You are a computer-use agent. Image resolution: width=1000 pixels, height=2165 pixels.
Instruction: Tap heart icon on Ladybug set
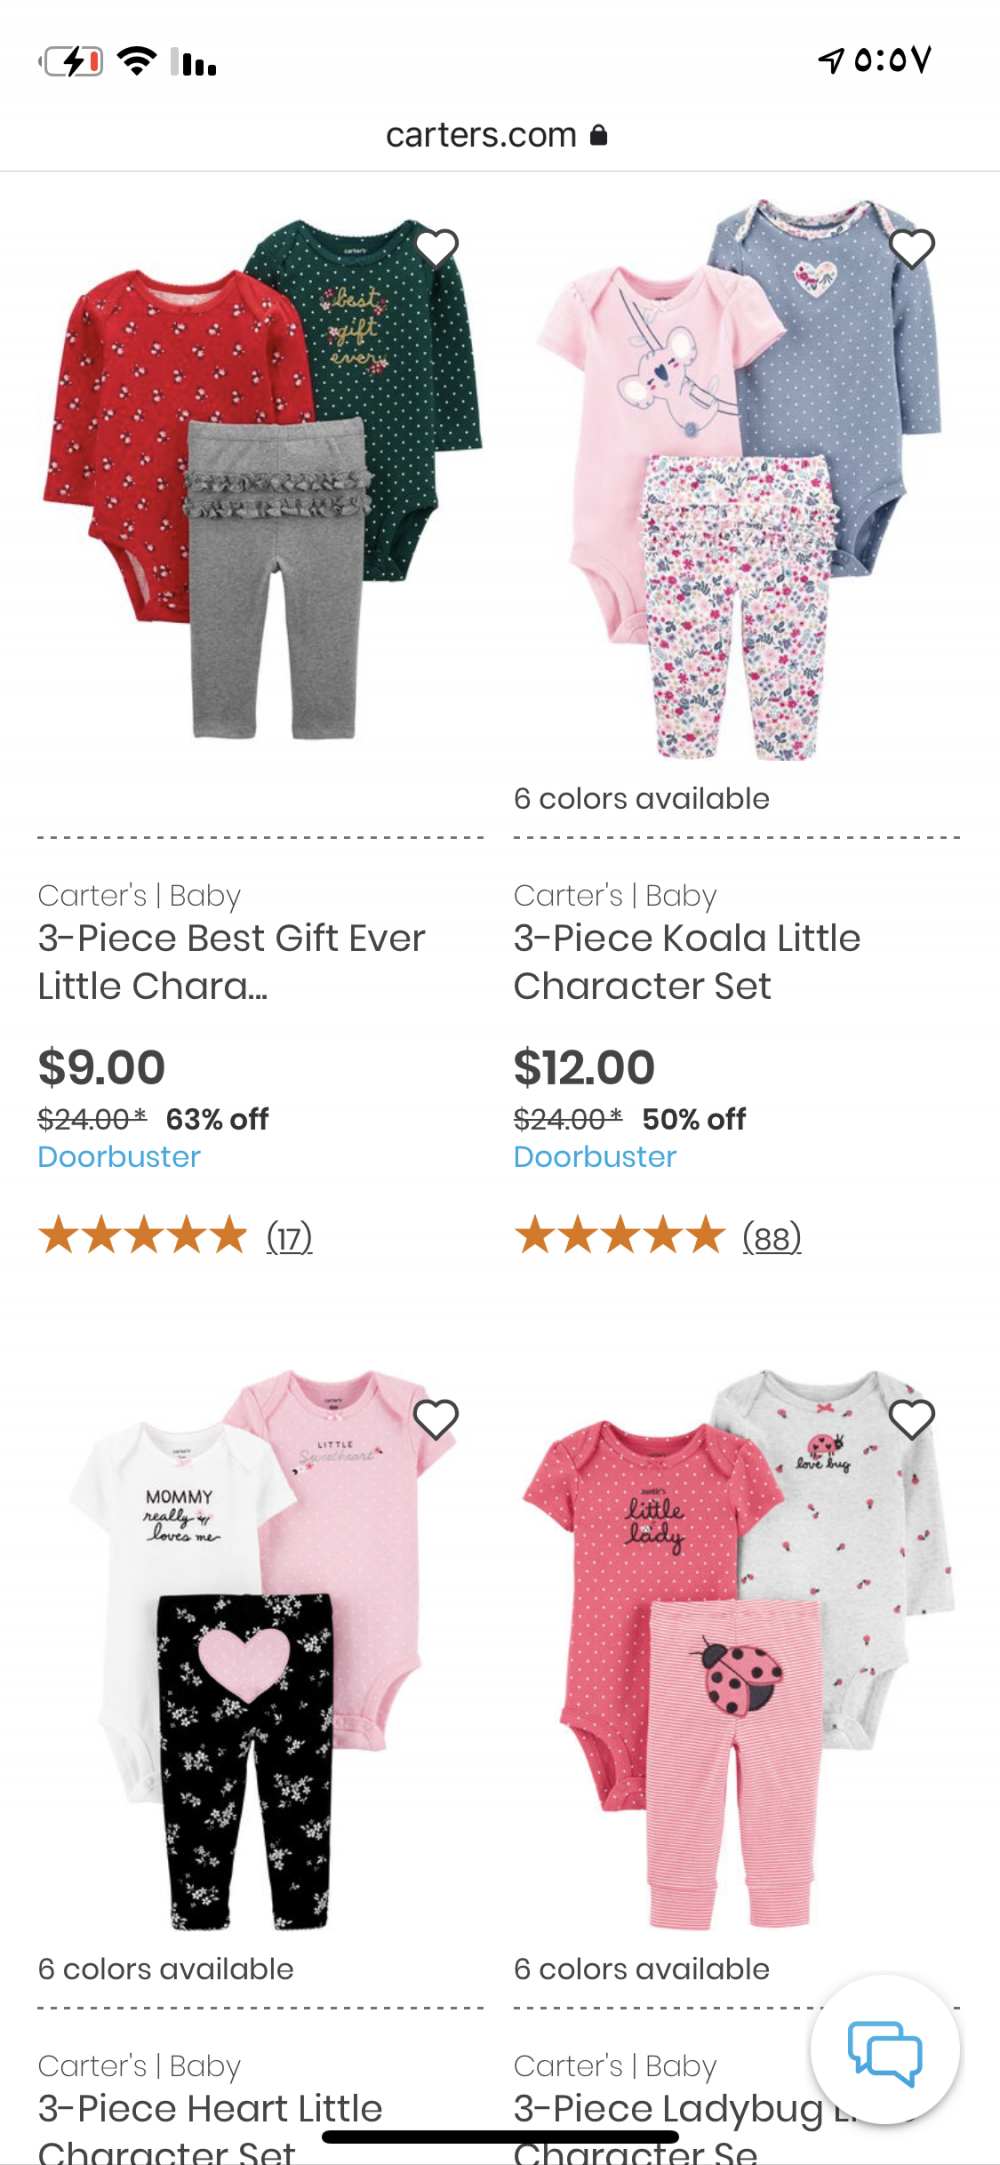[911, 1419]
